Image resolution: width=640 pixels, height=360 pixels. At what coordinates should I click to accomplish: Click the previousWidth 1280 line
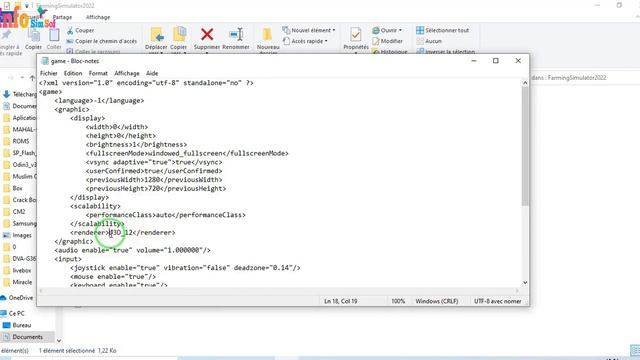(154, 180)
